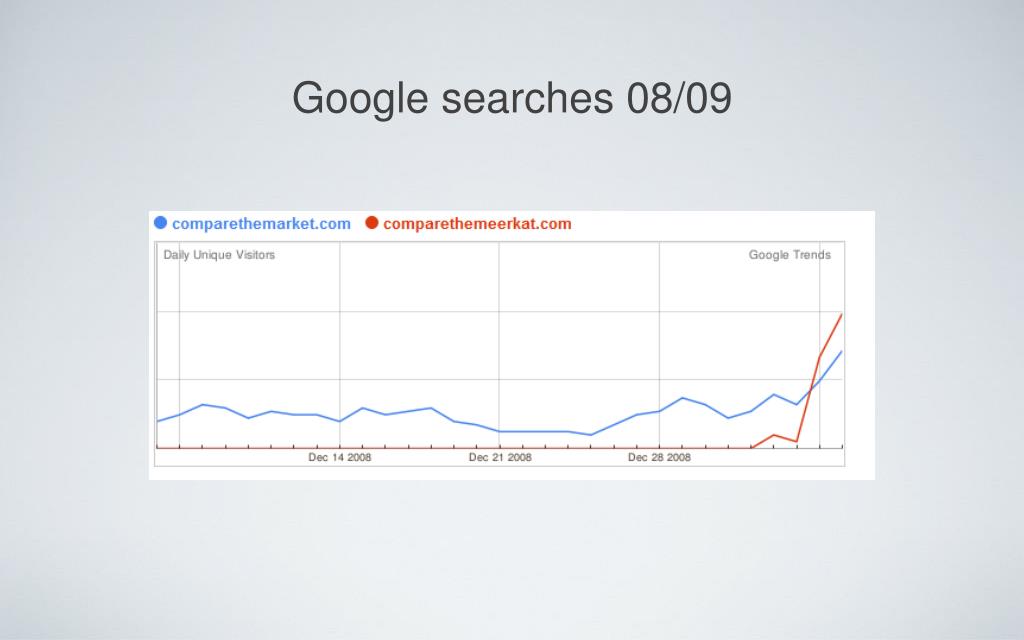The height and width of the screenshot is (640, 1024).
Task: Open the comparethemeerkat.com legend link
Action: point(477,223)
